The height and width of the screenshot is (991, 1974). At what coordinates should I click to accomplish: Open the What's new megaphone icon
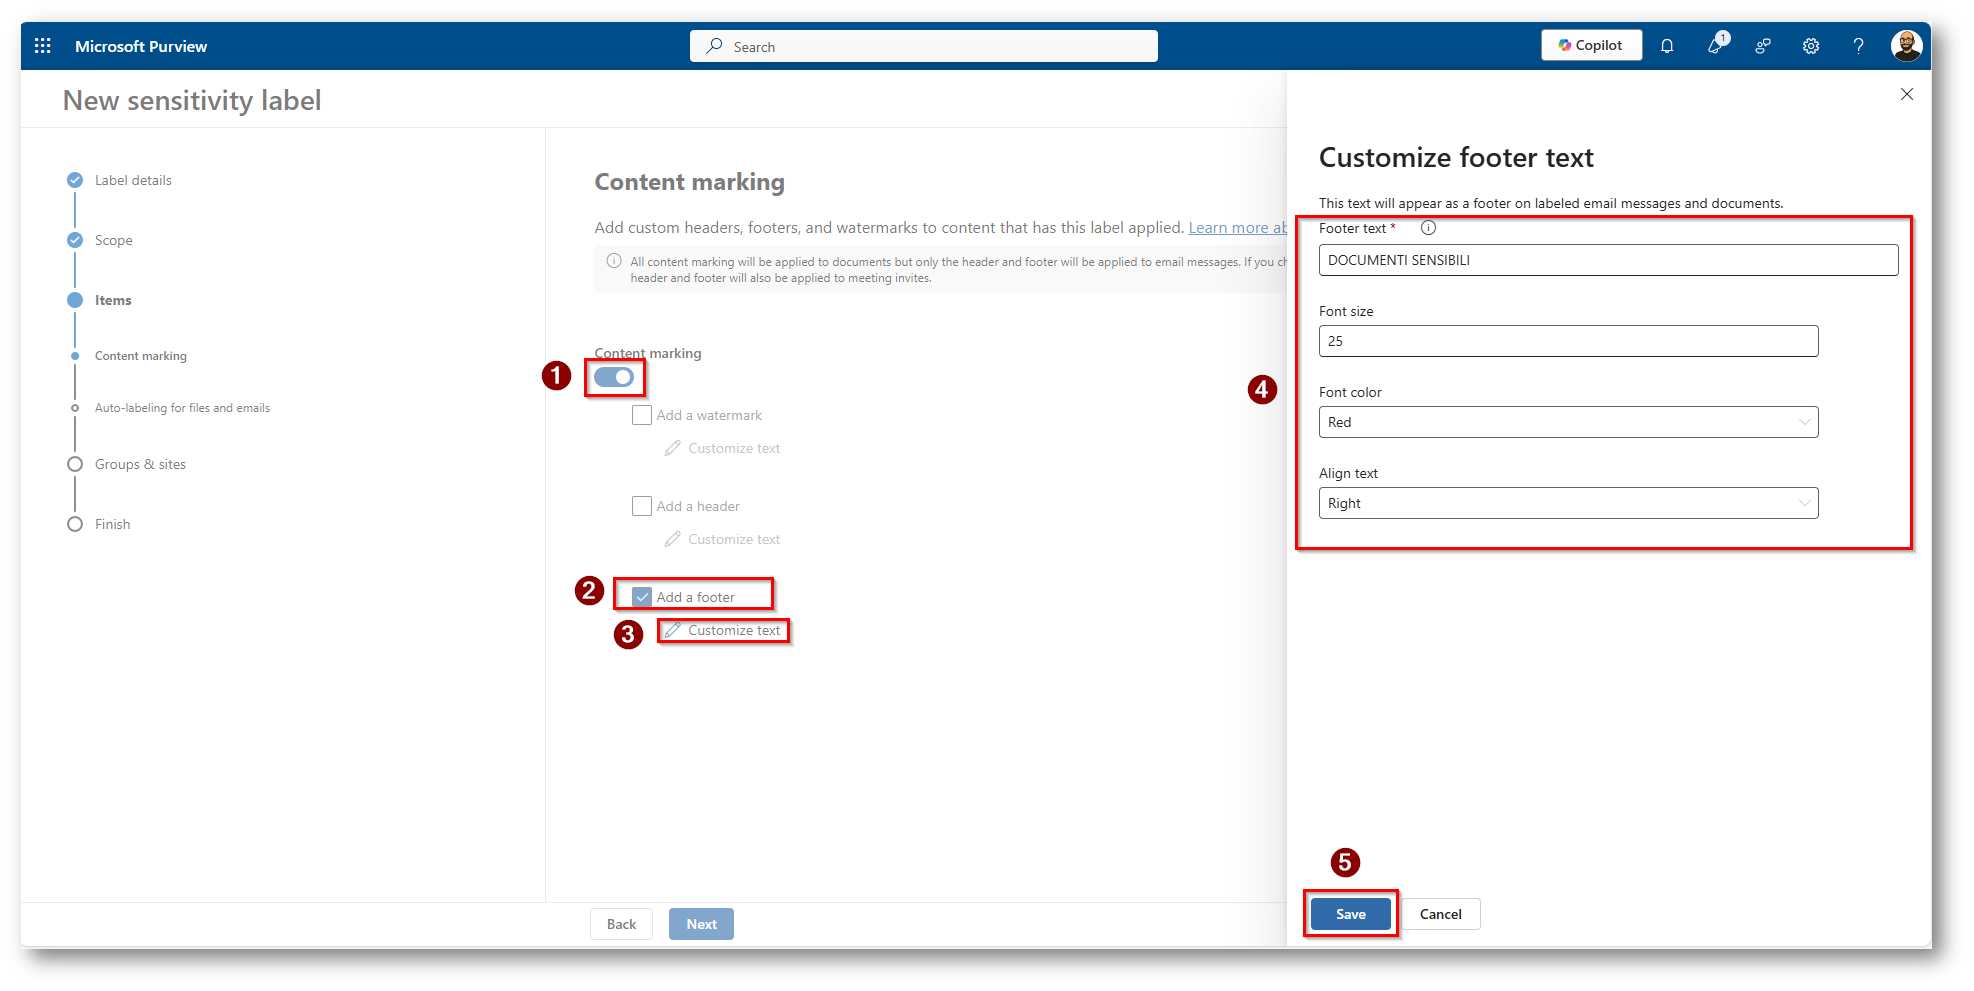[x=1716, y=45]
